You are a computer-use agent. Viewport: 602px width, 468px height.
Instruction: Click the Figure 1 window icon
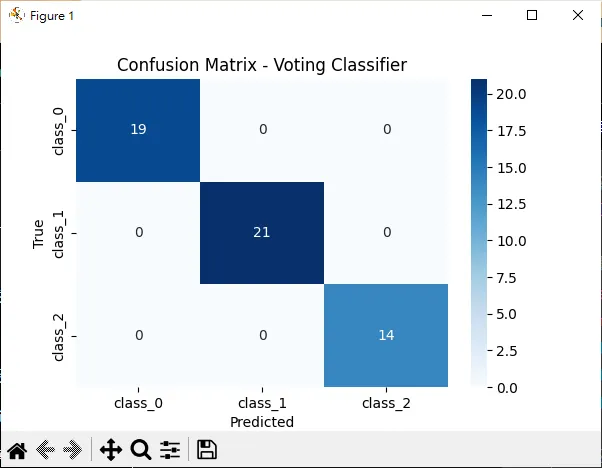point(16,15)
